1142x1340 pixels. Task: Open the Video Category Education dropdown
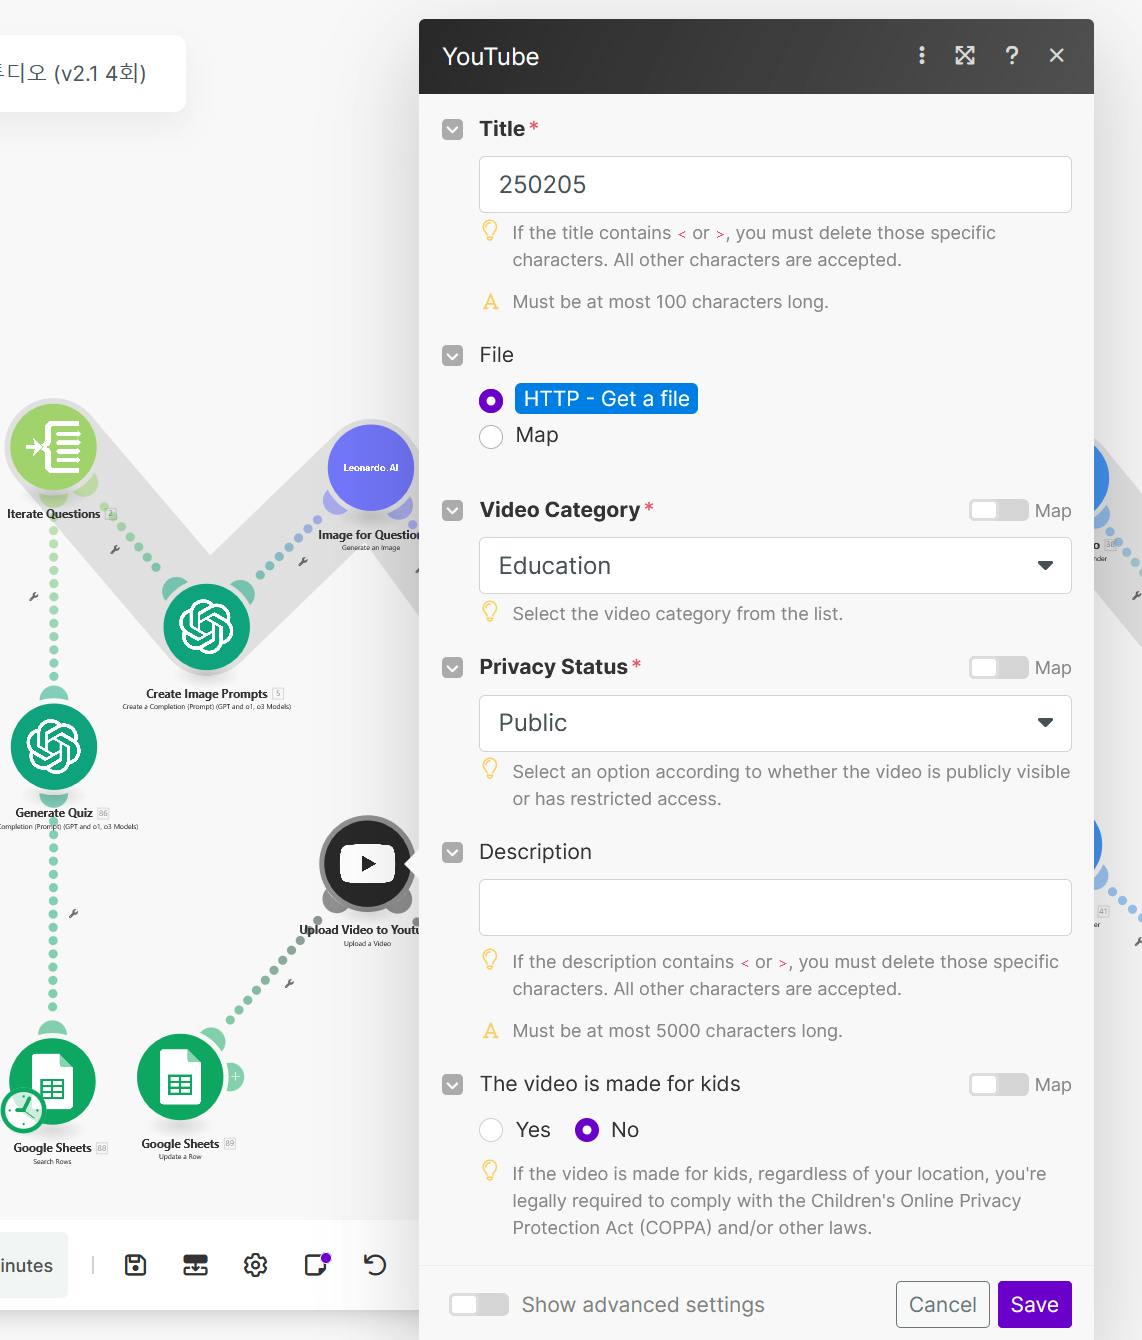(x=775, y=566)
